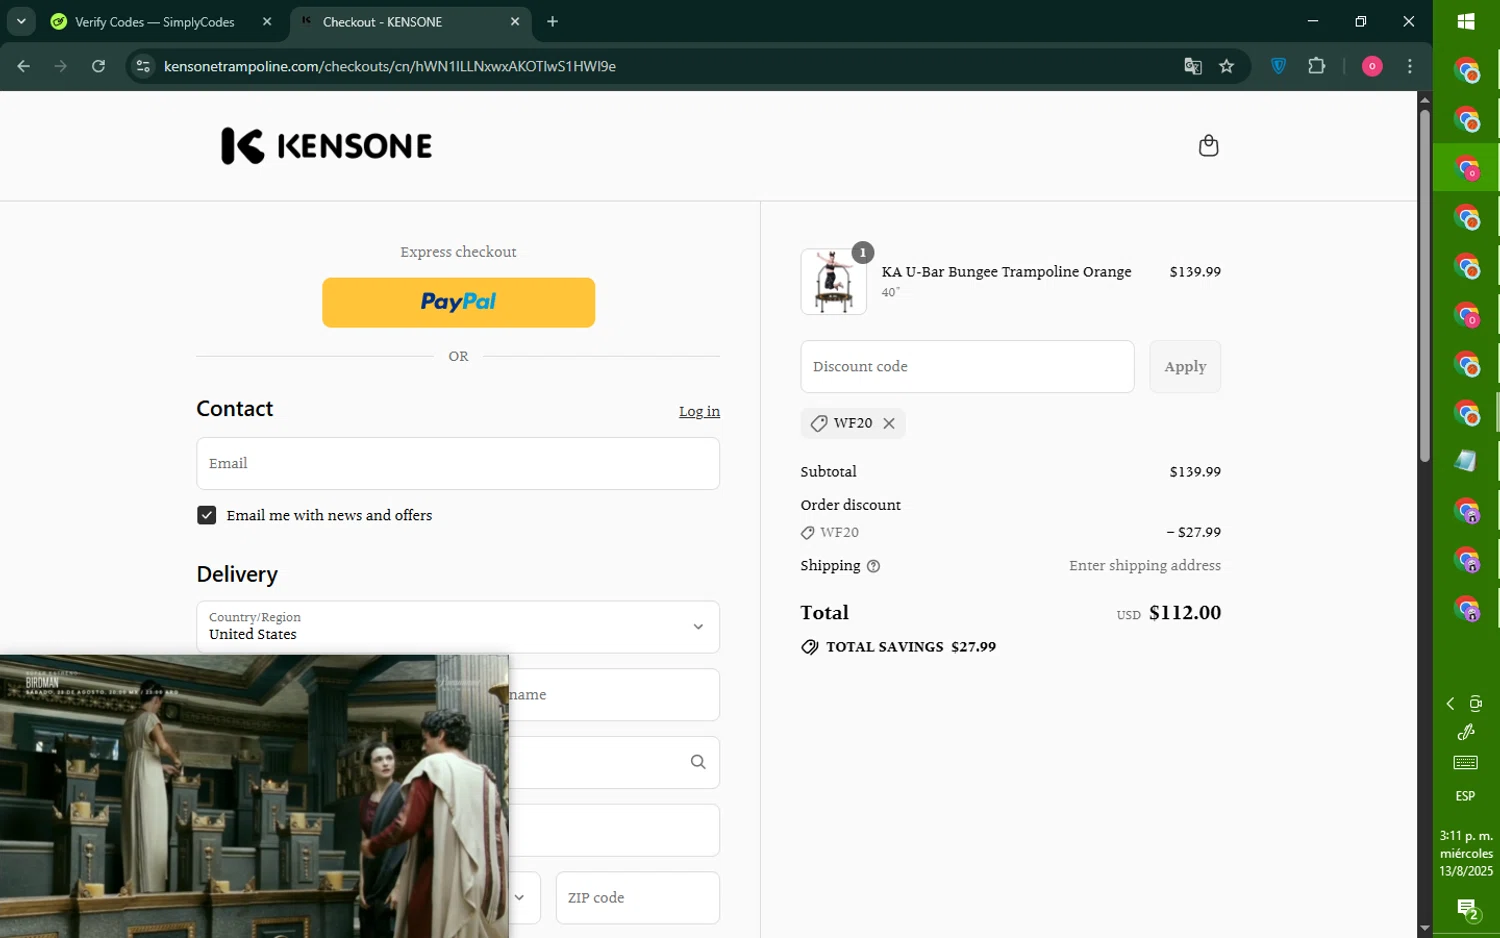Click the Apply discount button
The image size is (1500, 938).
pos(1185,366)
